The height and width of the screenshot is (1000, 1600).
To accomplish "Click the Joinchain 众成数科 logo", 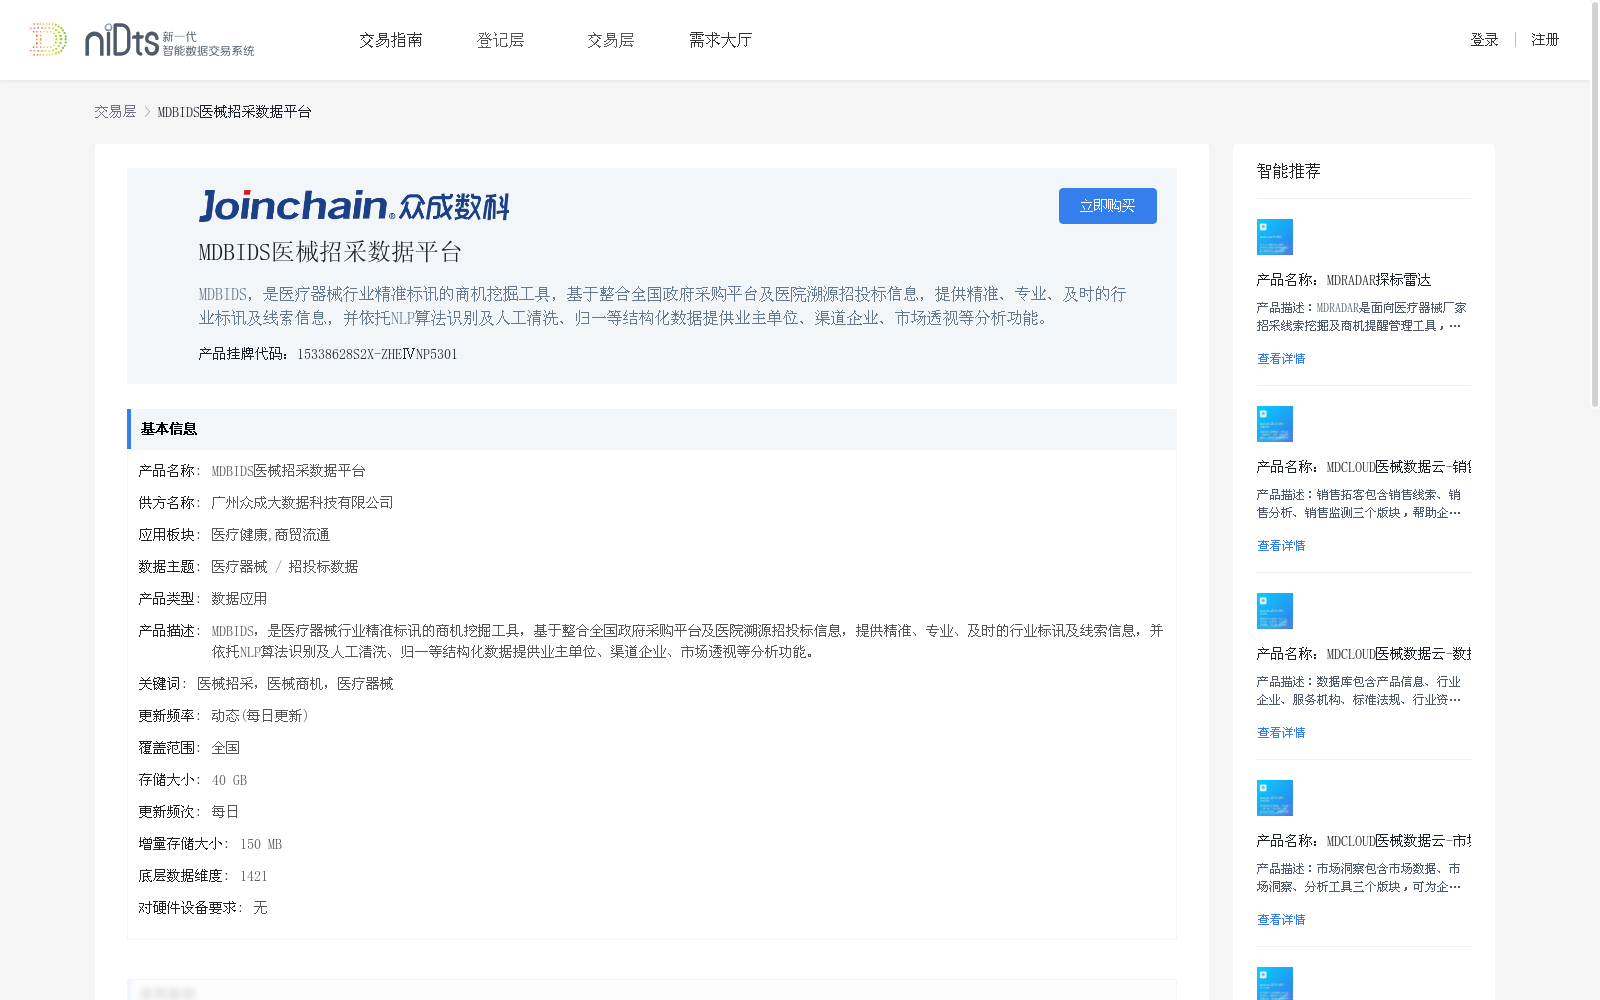I will [354, 205].
